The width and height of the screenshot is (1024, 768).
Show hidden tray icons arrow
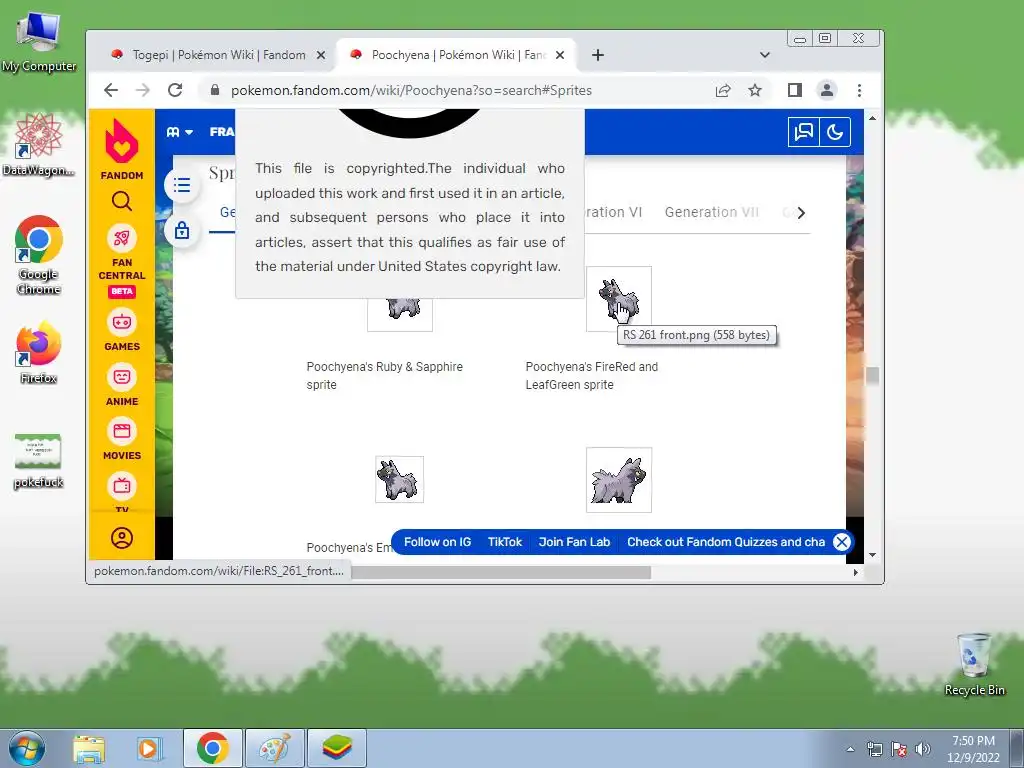coord(850,749)
